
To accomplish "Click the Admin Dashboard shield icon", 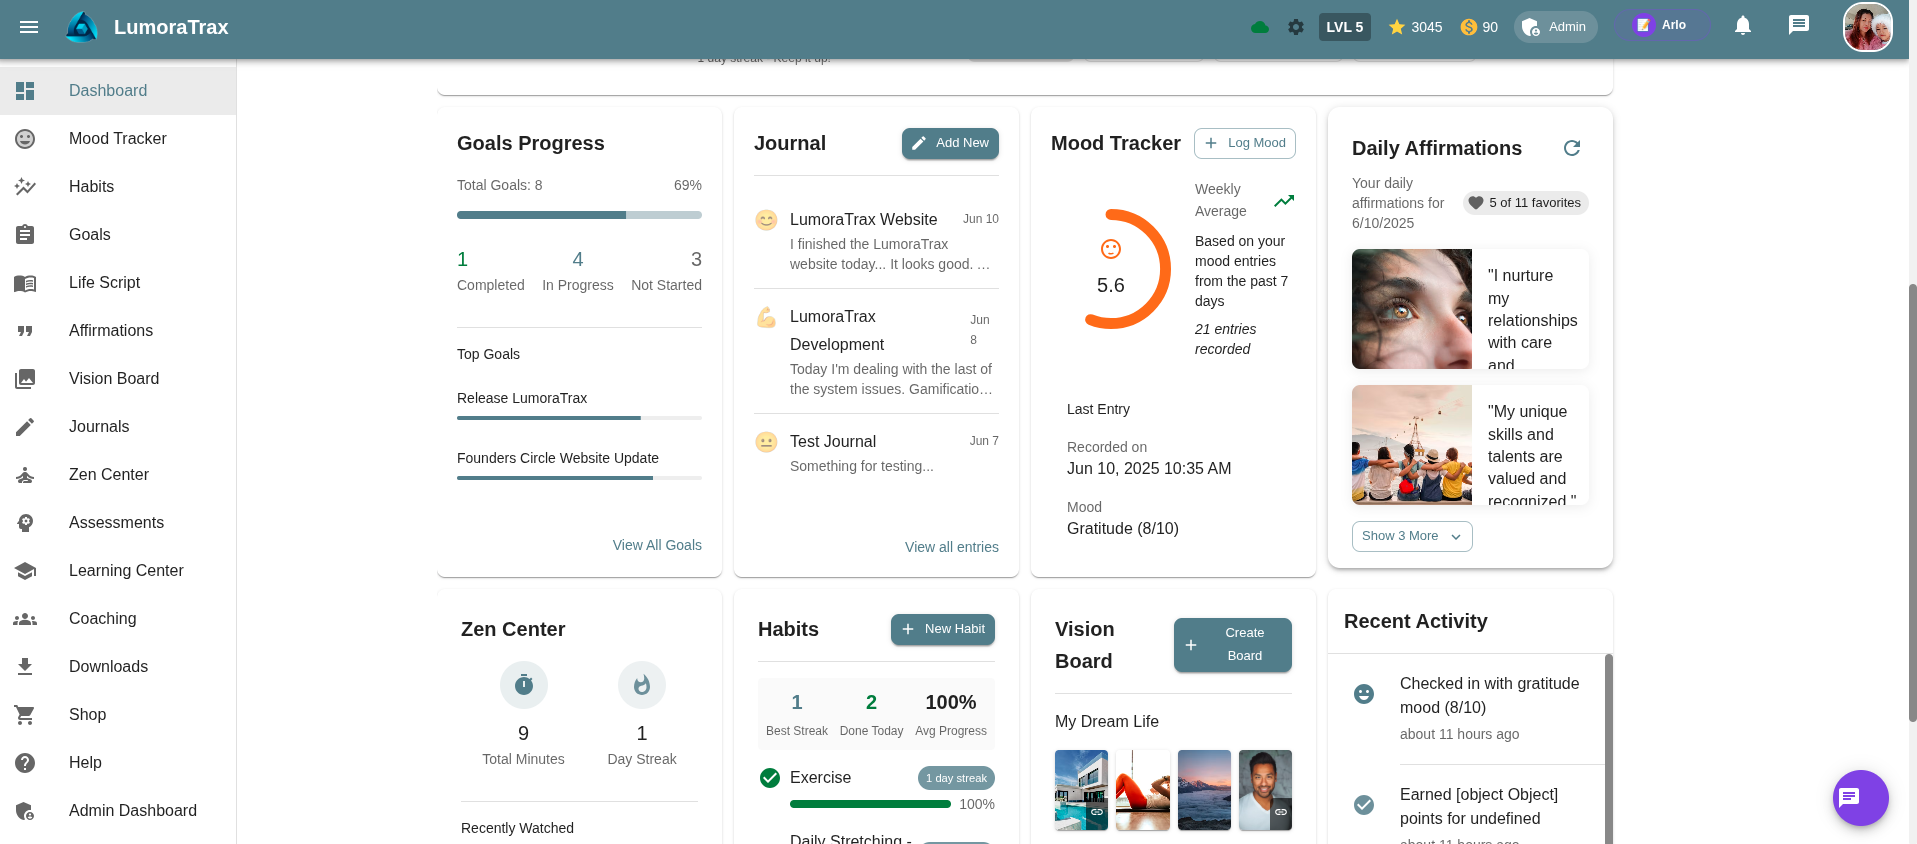I will (x=25, y=811).
